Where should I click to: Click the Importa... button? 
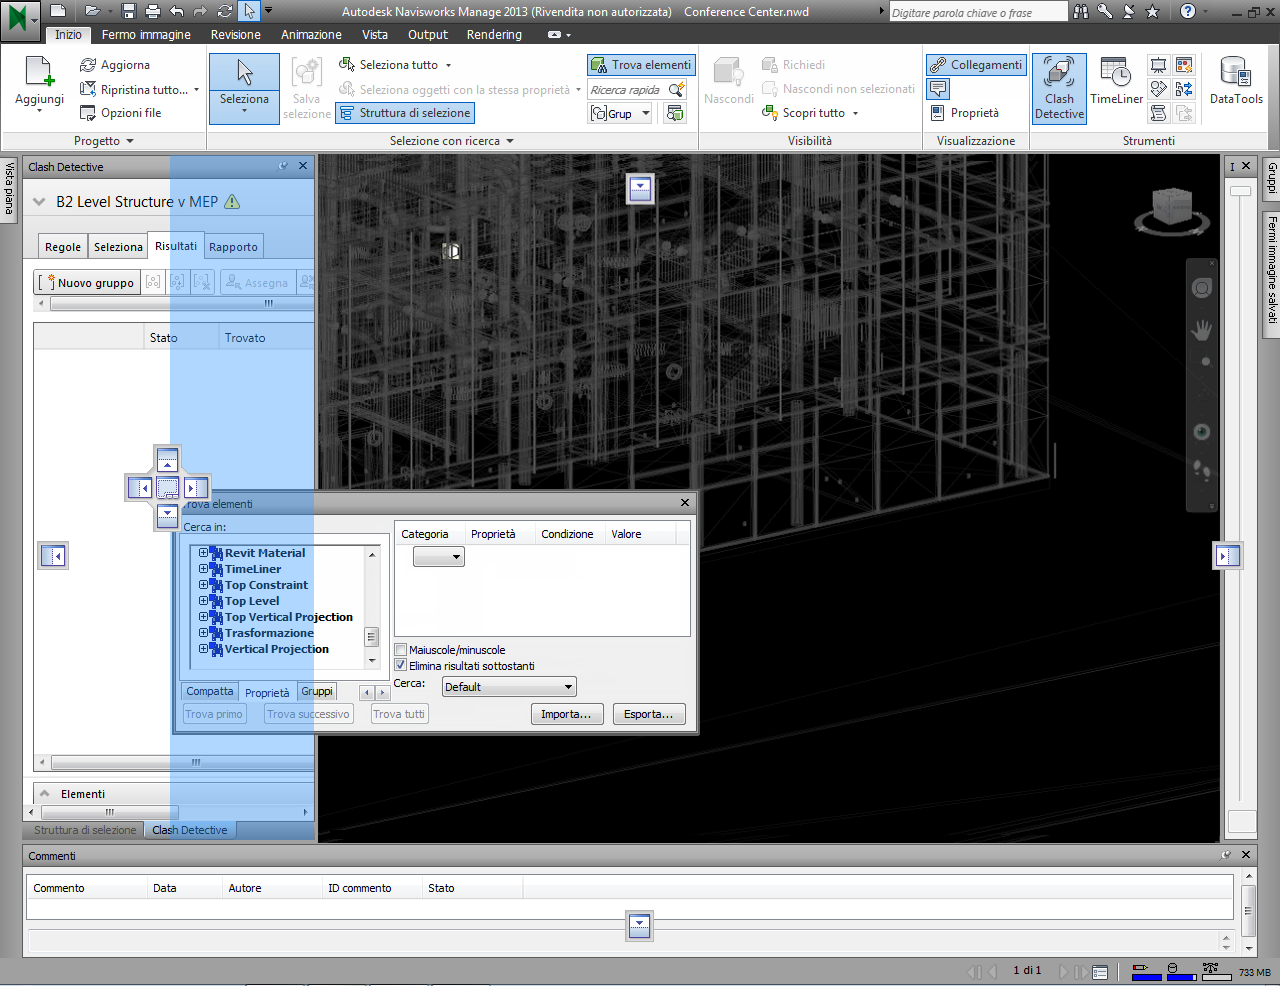[566, 714]
